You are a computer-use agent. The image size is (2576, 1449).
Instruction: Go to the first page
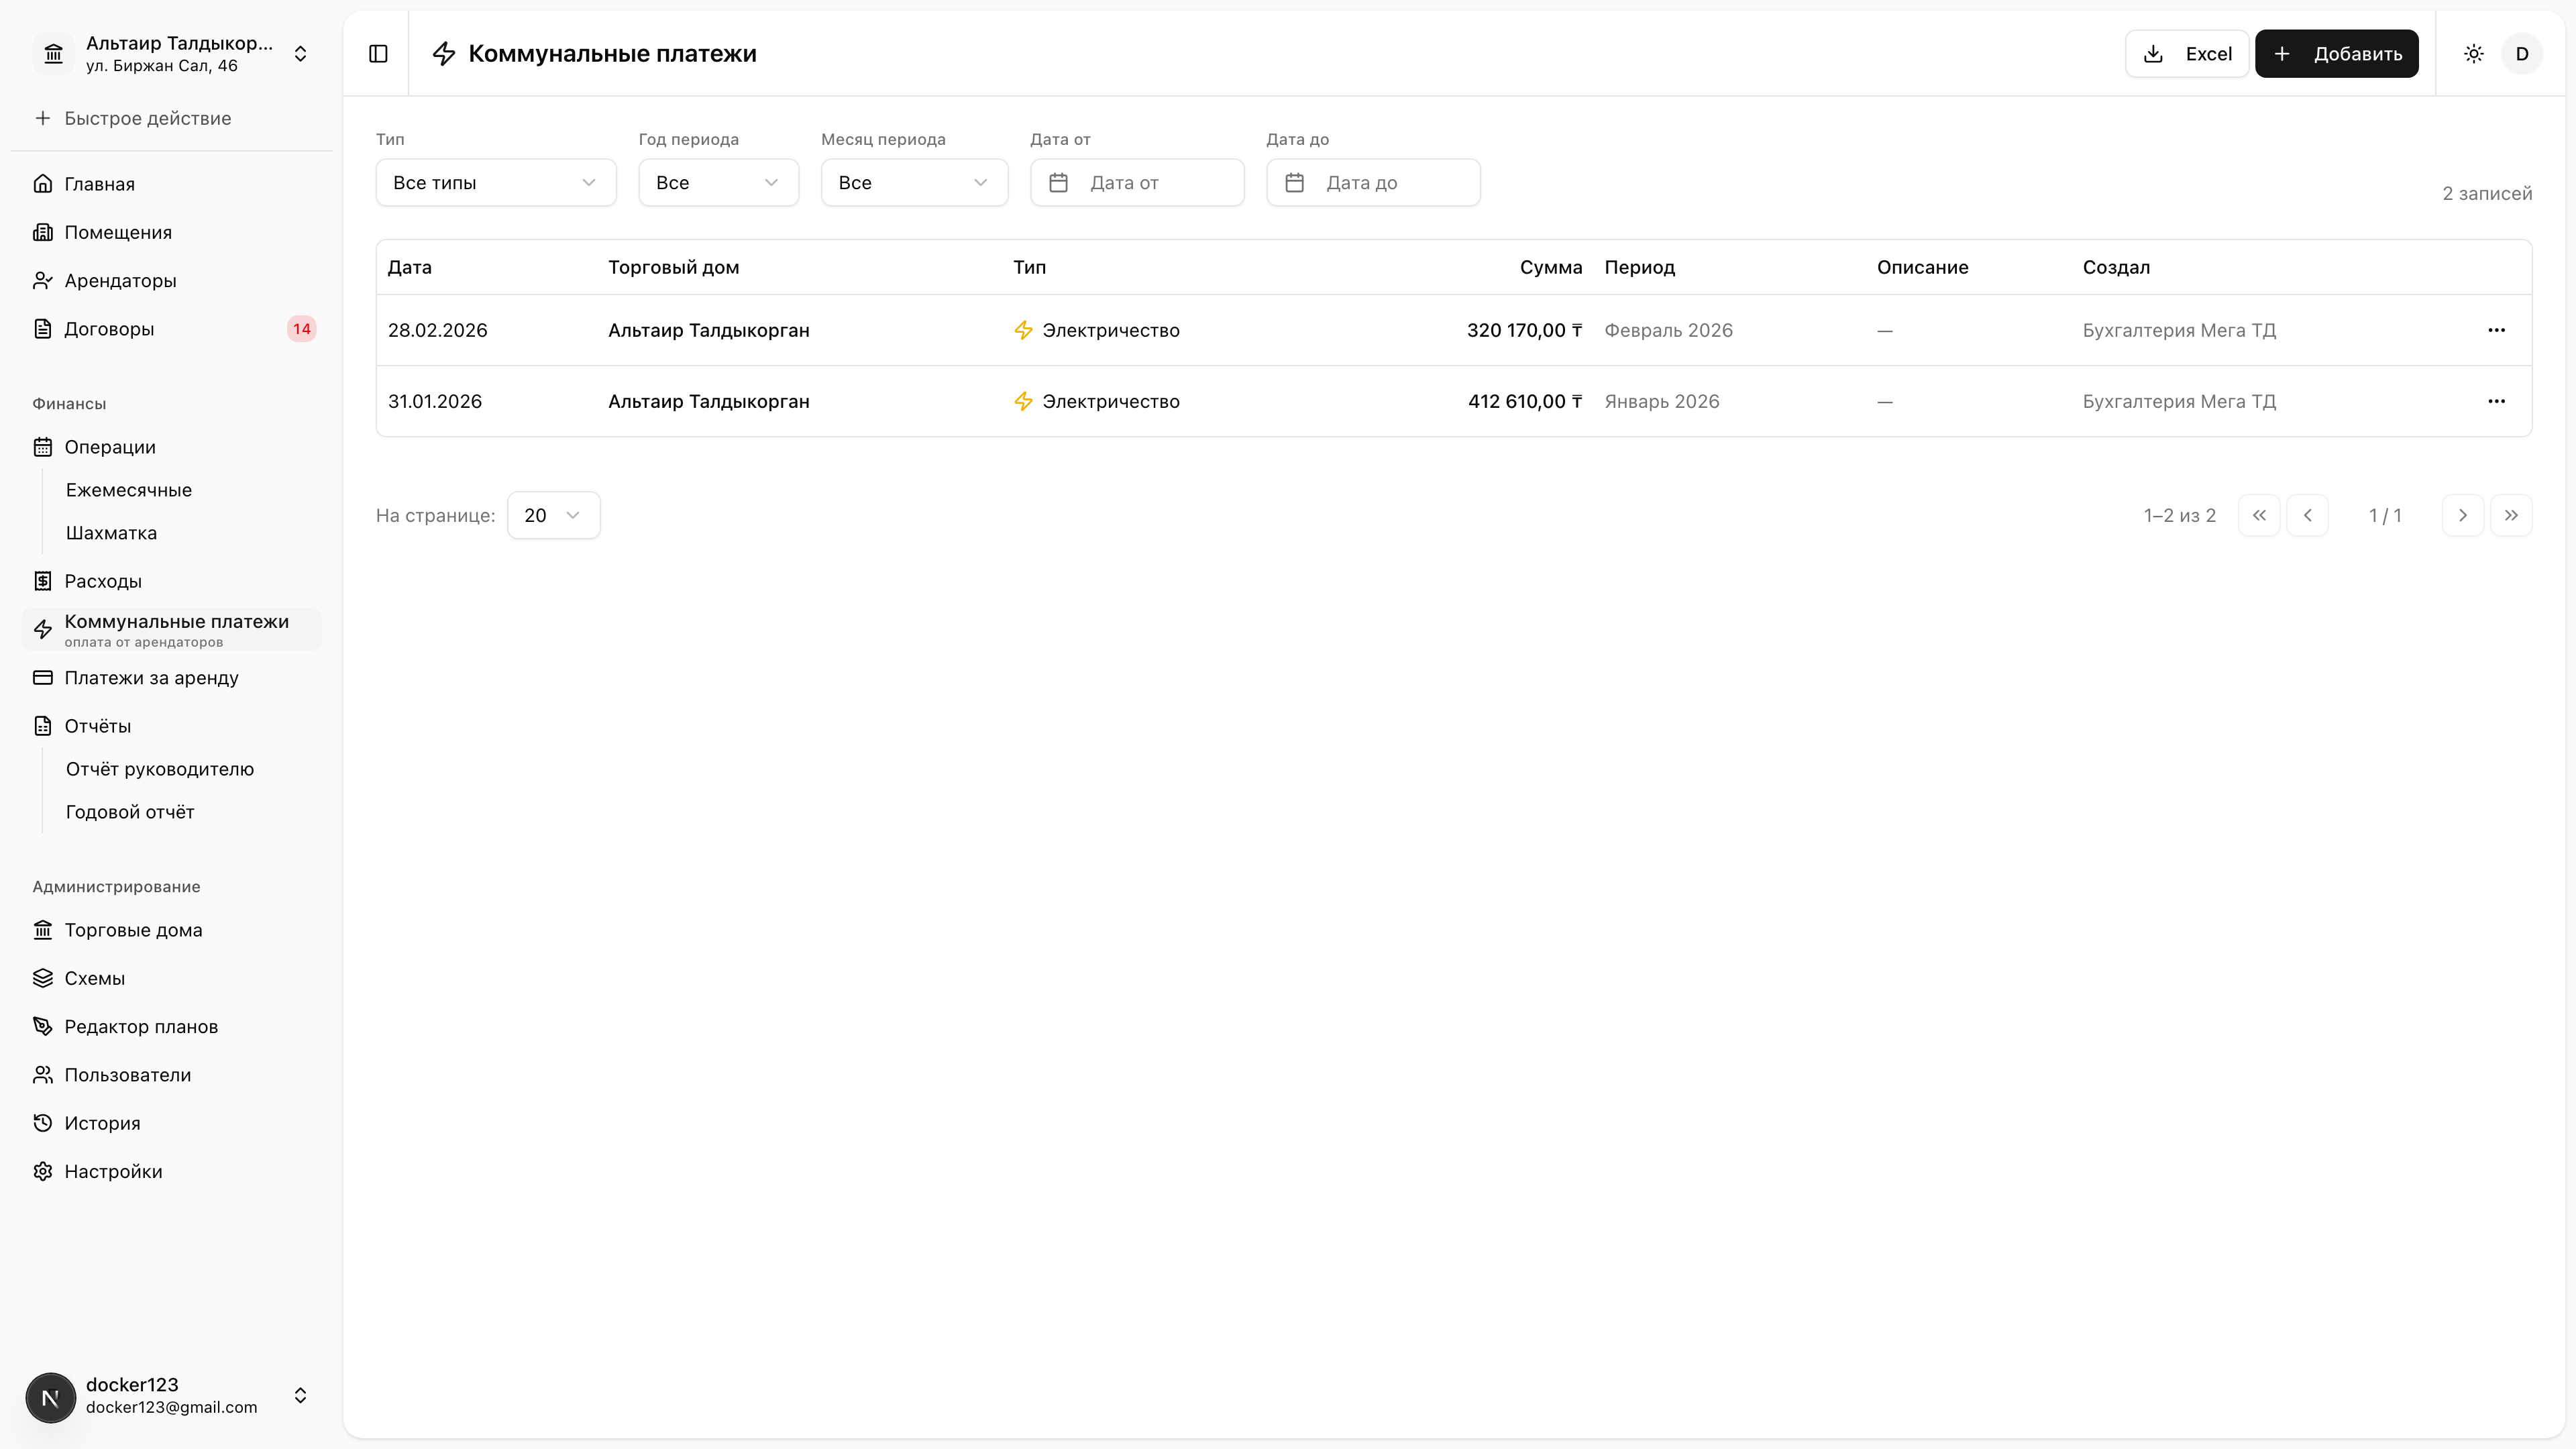click(2259, 515)
